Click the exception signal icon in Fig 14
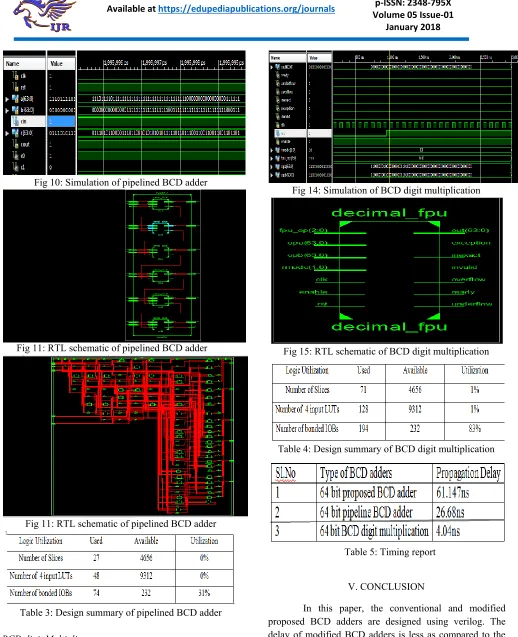The width and height of the screenshot is (518, 637). point(277,108)
